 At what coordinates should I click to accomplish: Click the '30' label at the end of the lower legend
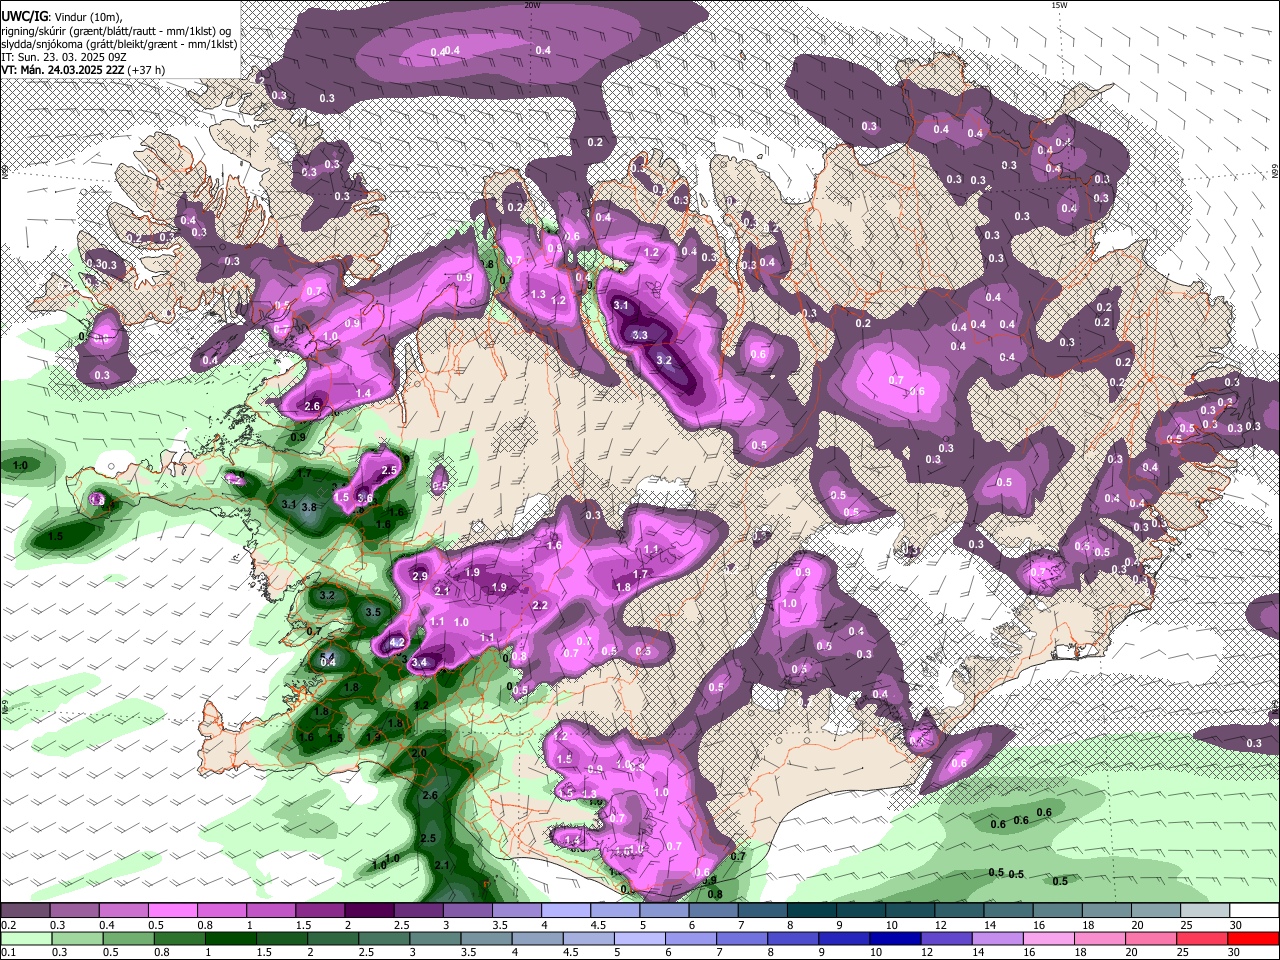point(1236,953)
